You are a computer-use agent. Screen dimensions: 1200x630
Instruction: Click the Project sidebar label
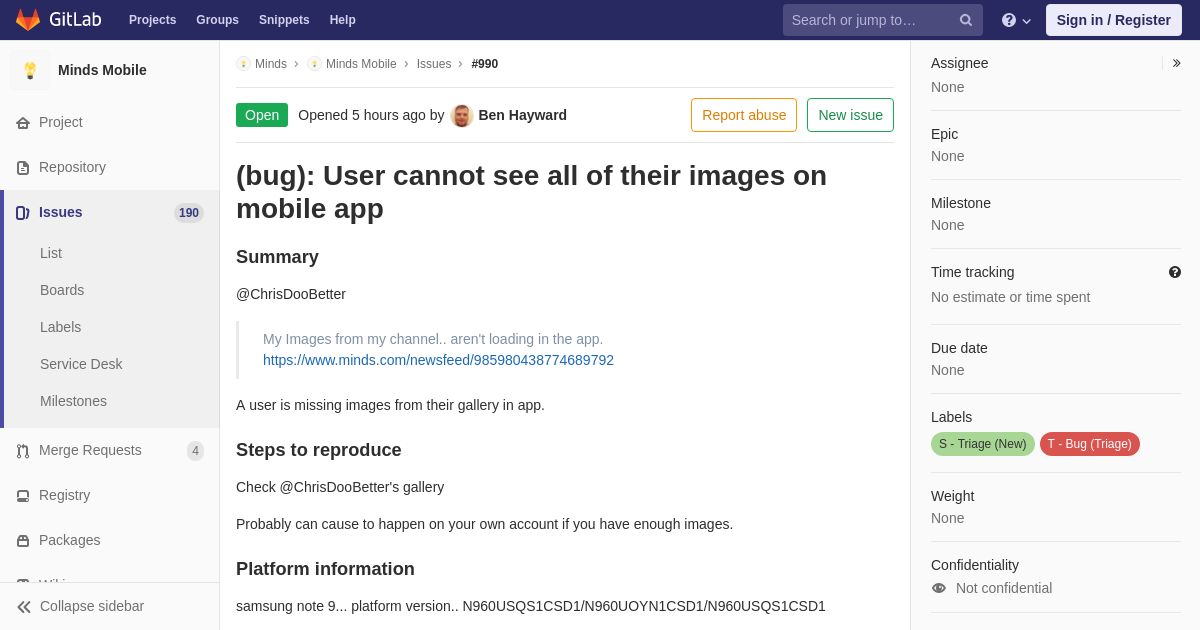61,122
